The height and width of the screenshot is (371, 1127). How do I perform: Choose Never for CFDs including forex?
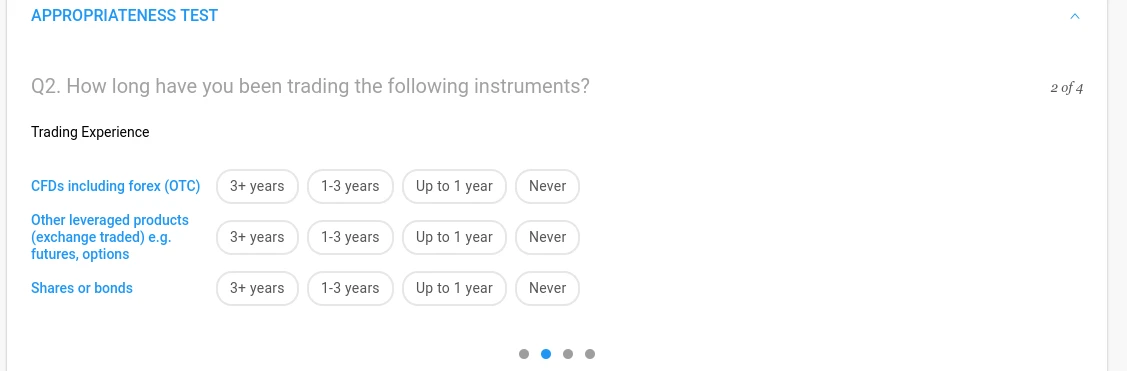(548, 186)
